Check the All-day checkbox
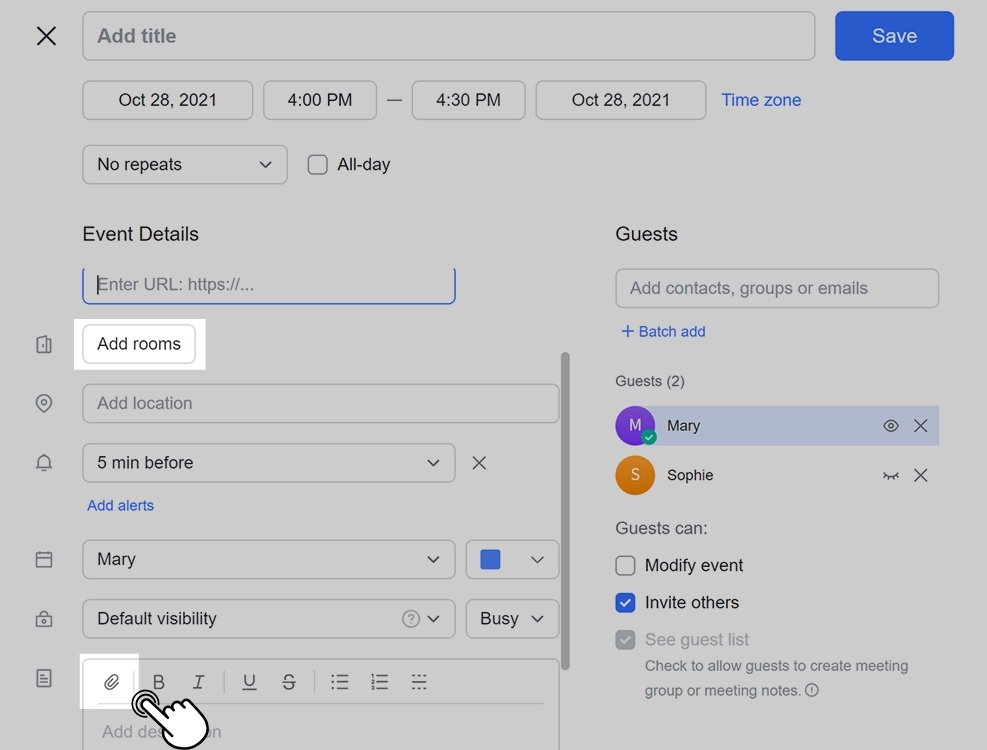 click(x=318, y=165)
